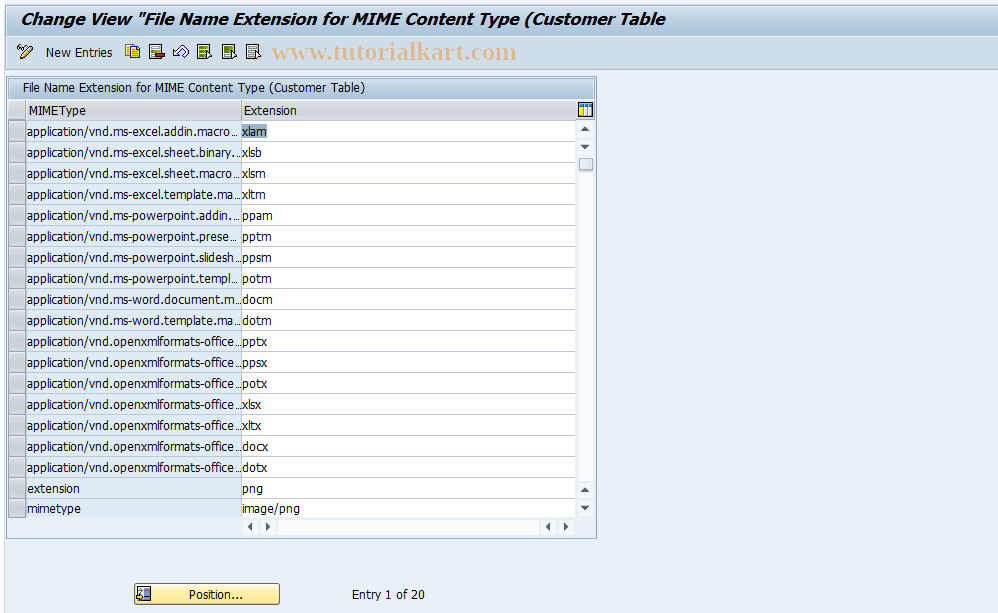The image size is (998, 613).
Task: Click scroll up arrow beside png row
Action: pyautogui.click(x=585, y=490)
